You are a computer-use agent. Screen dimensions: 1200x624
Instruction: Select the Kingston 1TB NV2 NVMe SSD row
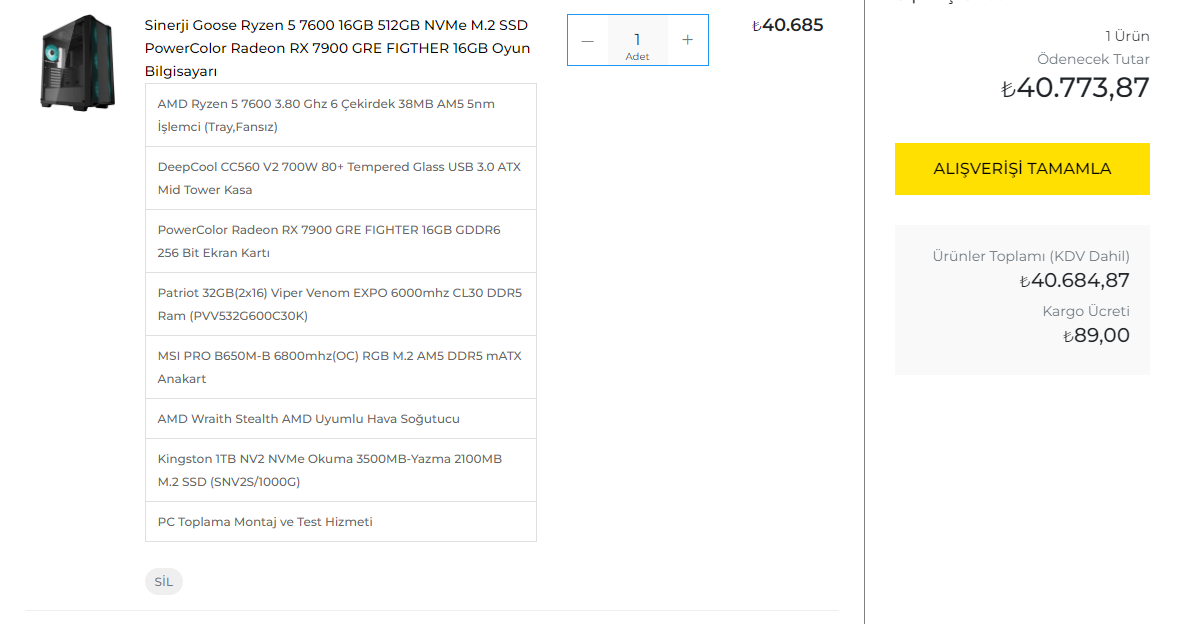(x=341, y=470)
